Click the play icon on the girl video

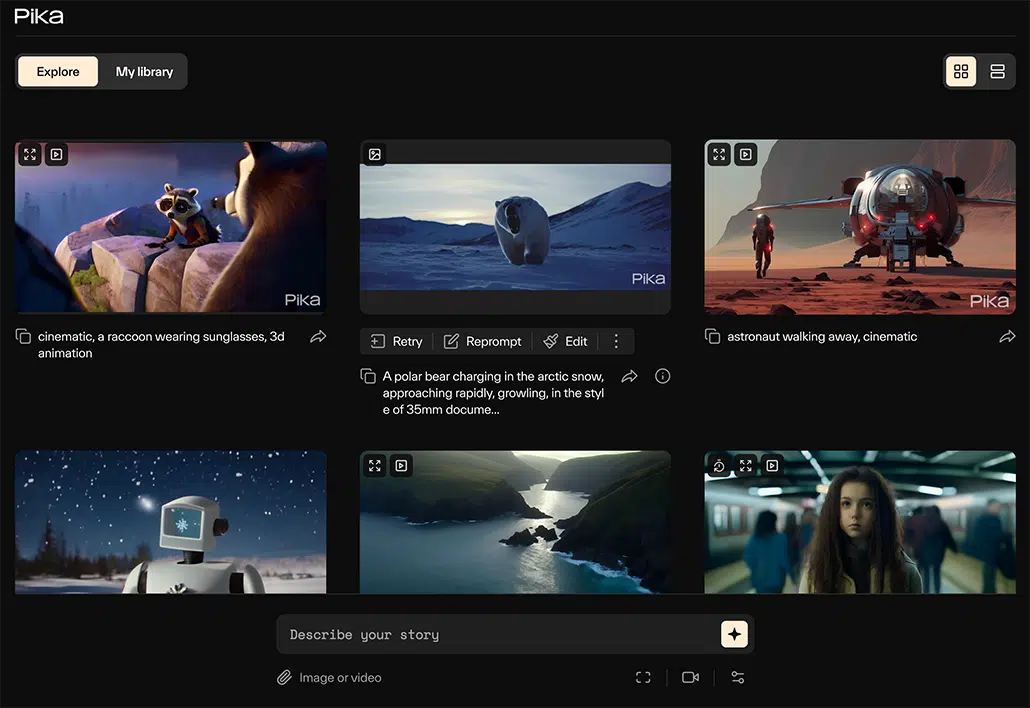pyautogui.click(x=772, y=466)
